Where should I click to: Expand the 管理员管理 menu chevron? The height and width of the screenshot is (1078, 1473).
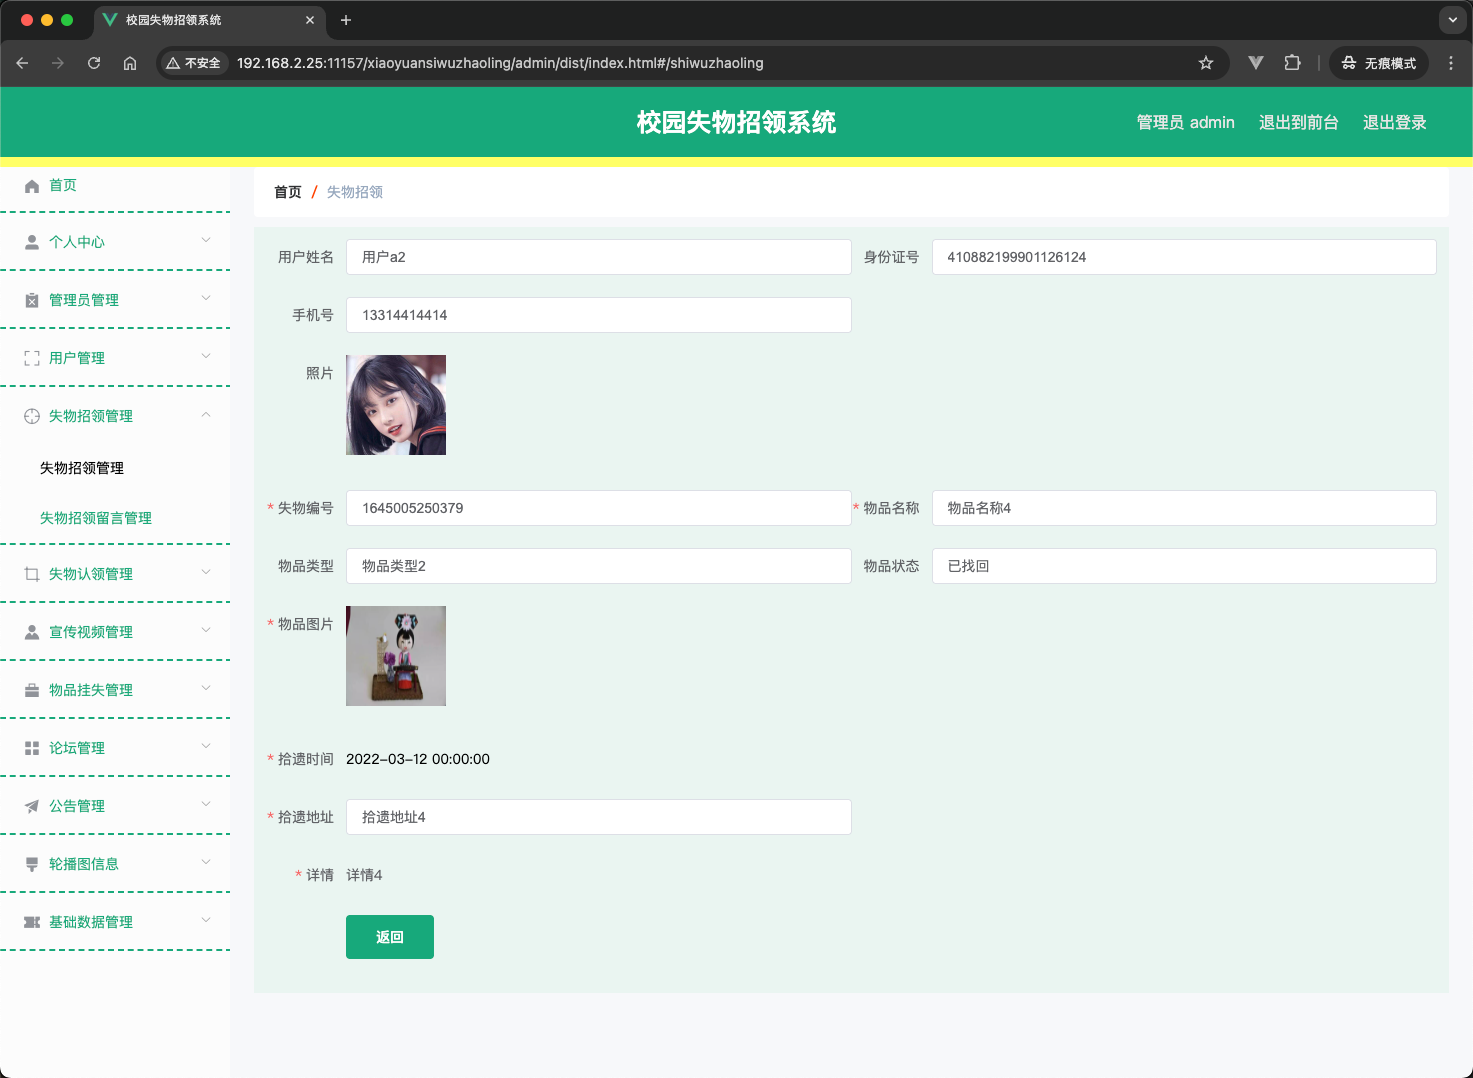tap(206, 298)
